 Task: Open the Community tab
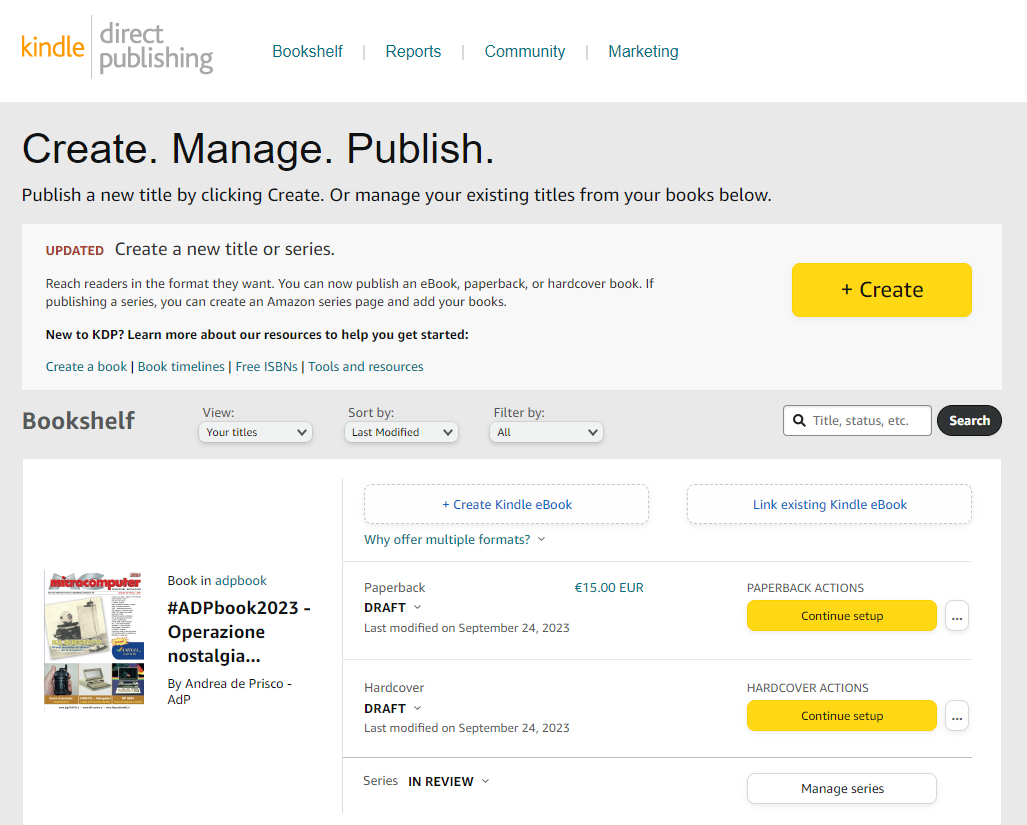click(x=525, y=51)
